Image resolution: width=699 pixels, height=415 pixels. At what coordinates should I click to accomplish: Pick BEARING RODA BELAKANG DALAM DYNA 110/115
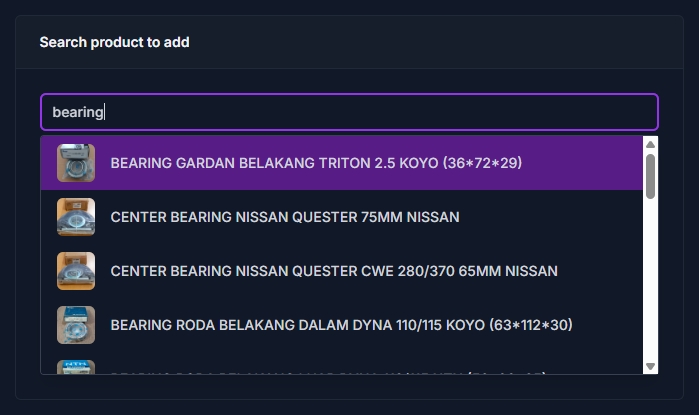[x=342, y=325]
